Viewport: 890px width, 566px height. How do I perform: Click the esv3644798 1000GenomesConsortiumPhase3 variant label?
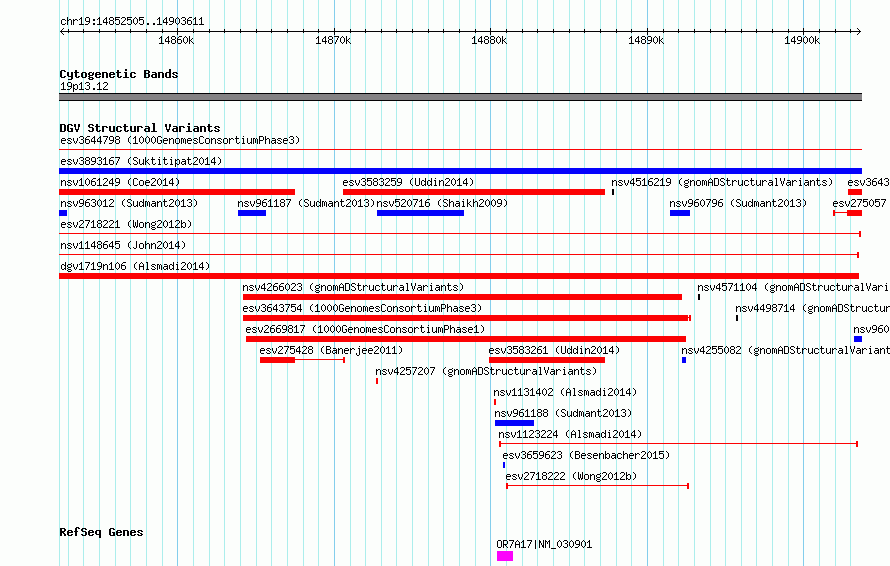tap(180, 140)
